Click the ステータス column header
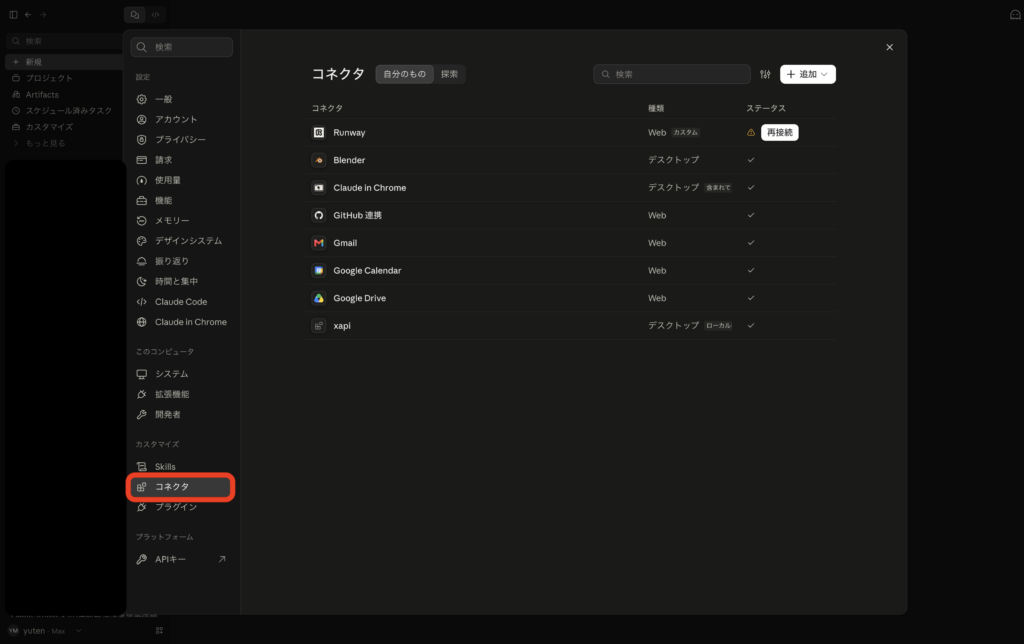The image size is (1024, 644). pos(766,108)
